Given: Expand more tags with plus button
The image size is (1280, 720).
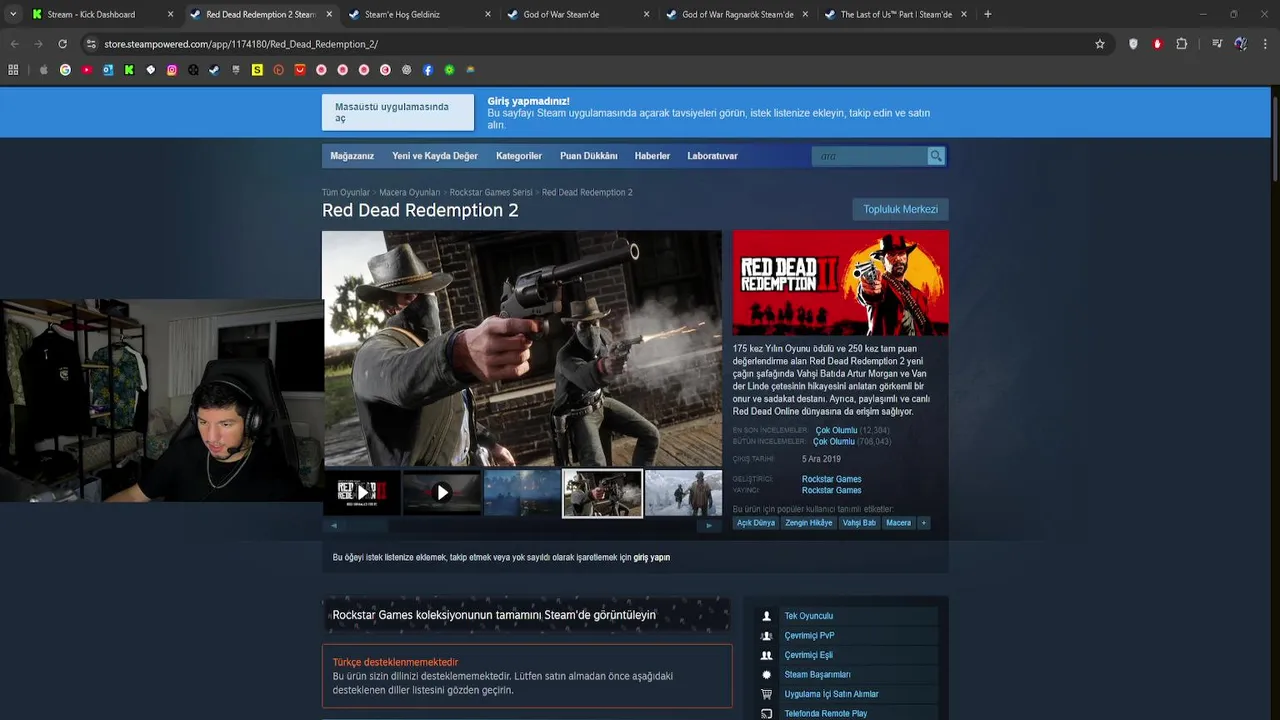Looking at the screenshot, I should click(924, 523).
